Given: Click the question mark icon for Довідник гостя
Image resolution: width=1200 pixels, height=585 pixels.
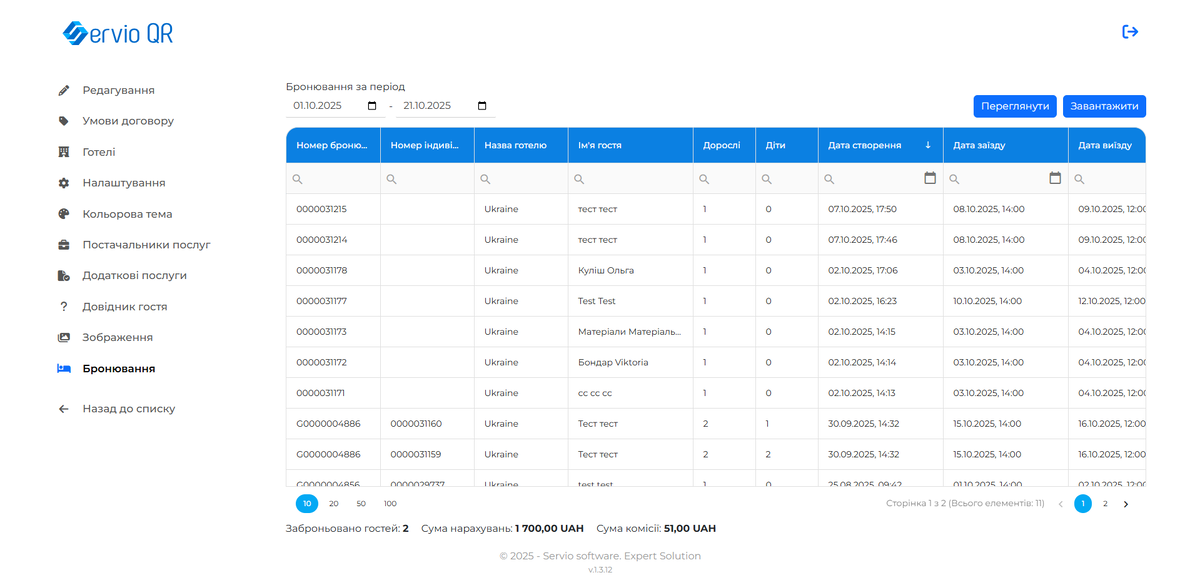Looking at the screenshot, I should [64, 307].
